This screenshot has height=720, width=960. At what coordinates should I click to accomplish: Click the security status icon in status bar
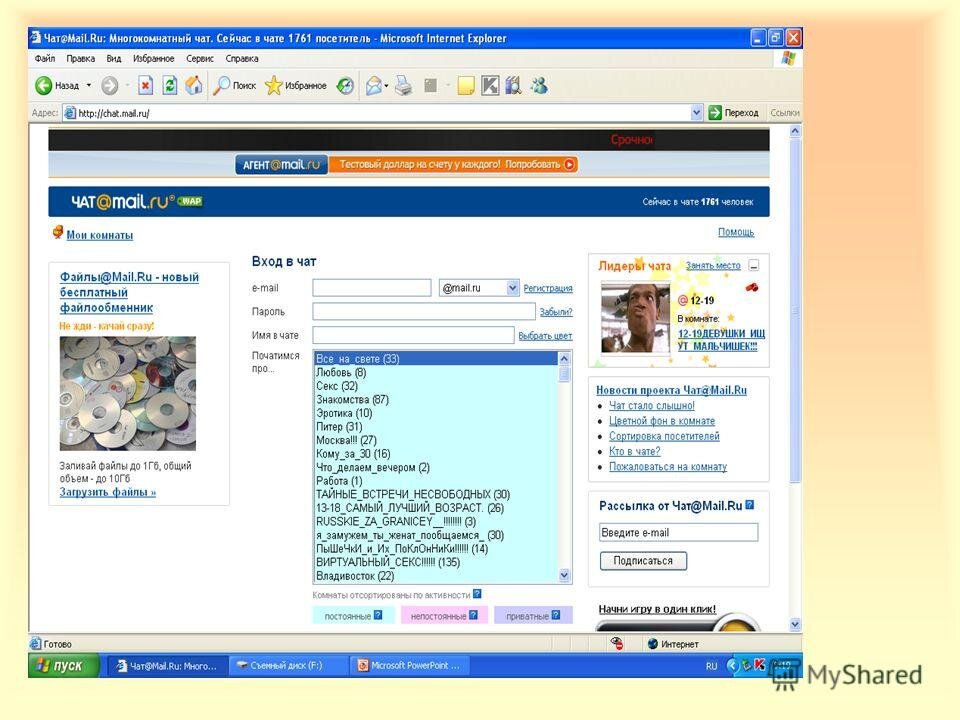click(617, 643)
